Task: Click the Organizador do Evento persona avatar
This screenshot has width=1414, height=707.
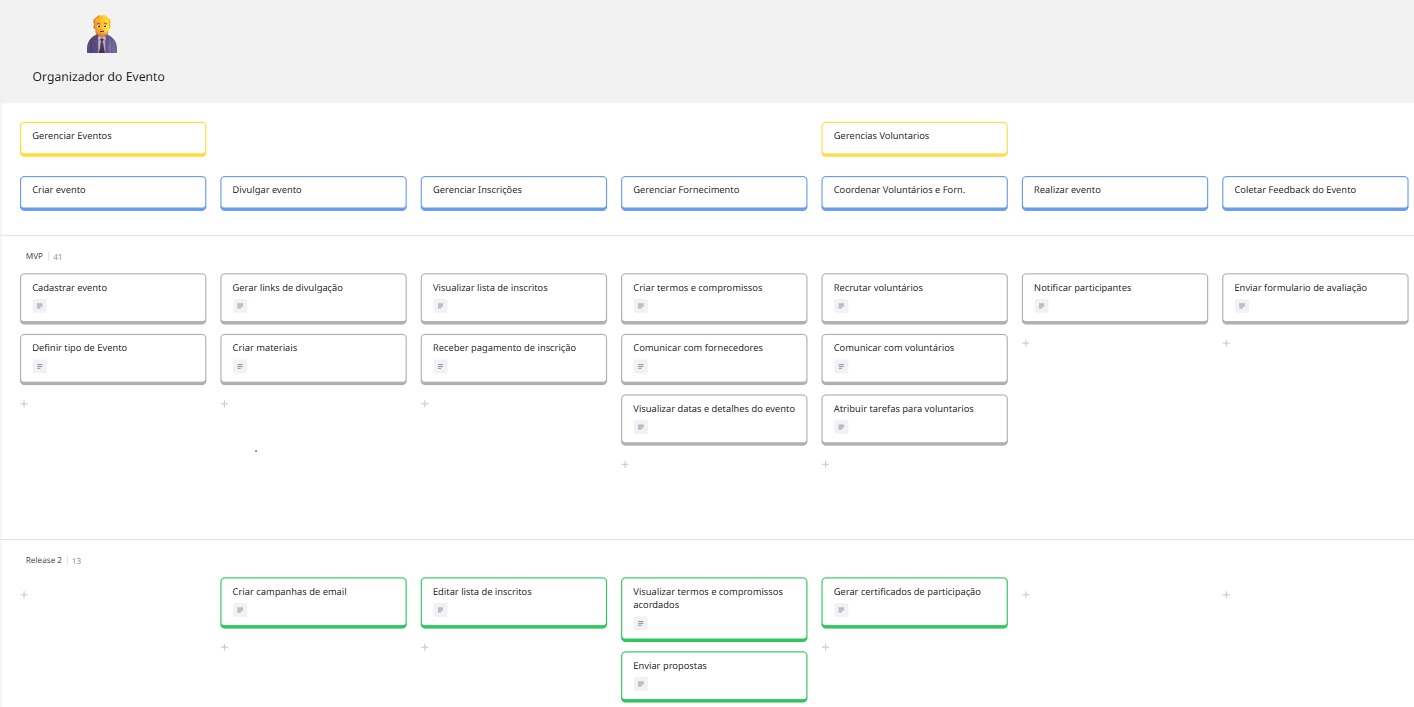Action: click(x=101, y=35)
